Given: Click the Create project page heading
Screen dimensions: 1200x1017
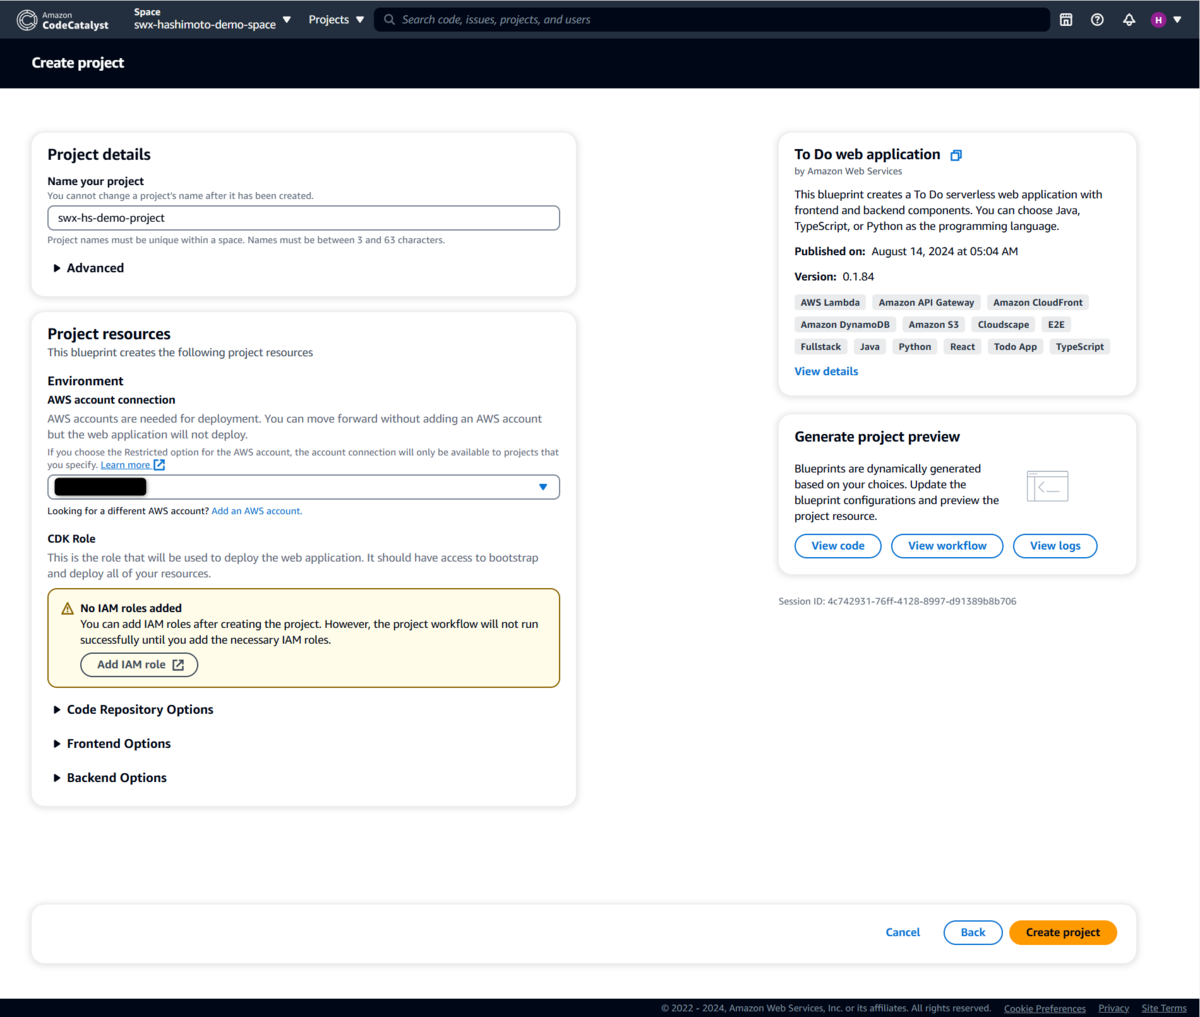Looking at the screenshot, I should pos(78,63).
